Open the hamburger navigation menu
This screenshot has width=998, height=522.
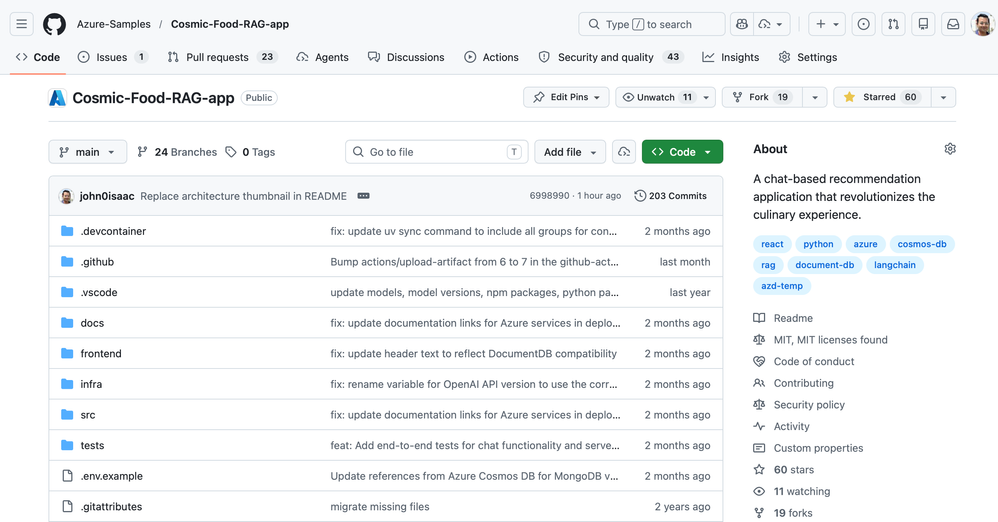[x=21, y=24]
